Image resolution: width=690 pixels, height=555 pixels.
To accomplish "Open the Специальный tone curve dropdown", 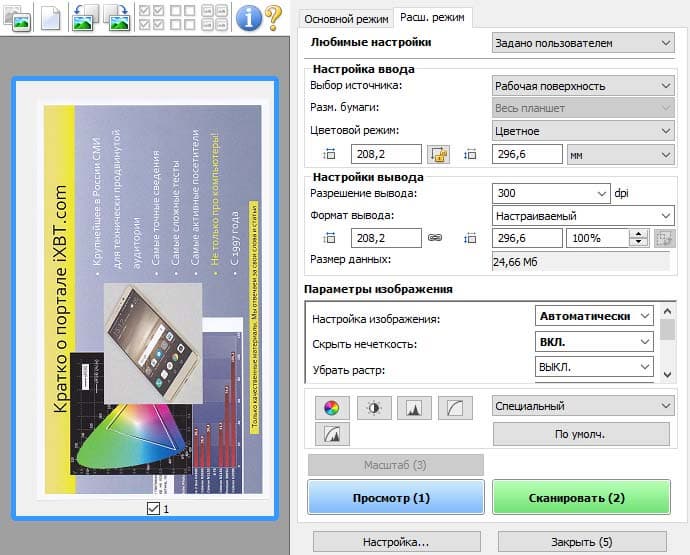I will 583,406.
